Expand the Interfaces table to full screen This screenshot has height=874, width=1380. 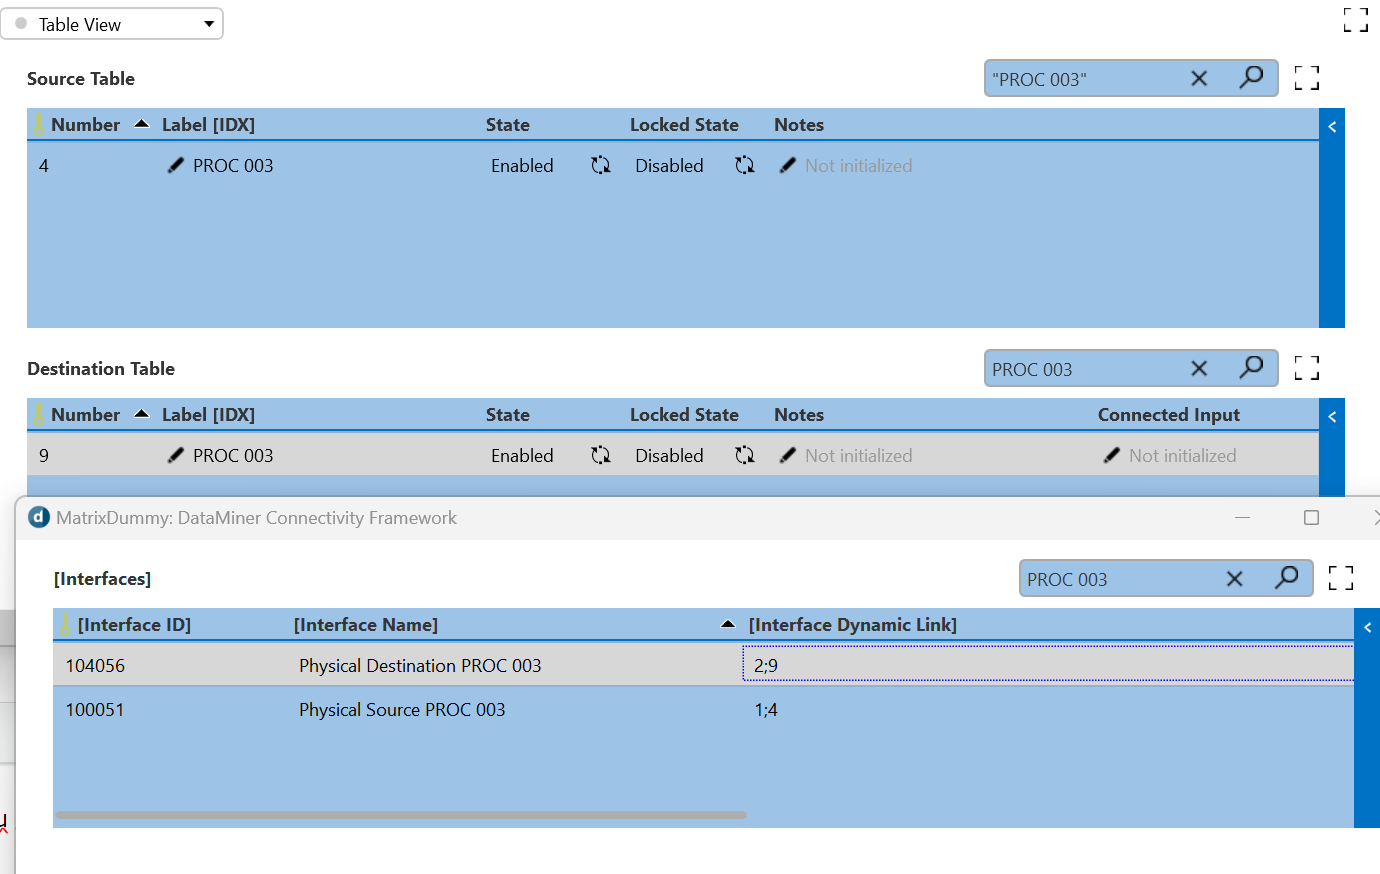(x=1341, y=578)
